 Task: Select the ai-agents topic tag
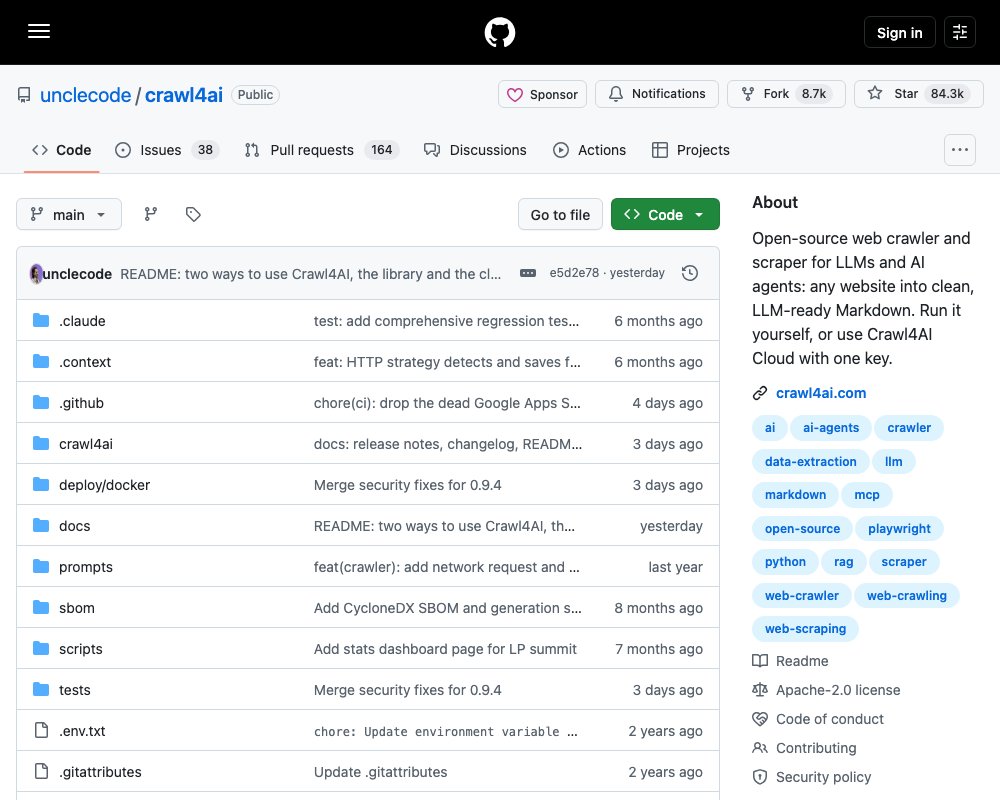(x=831, y=427)
